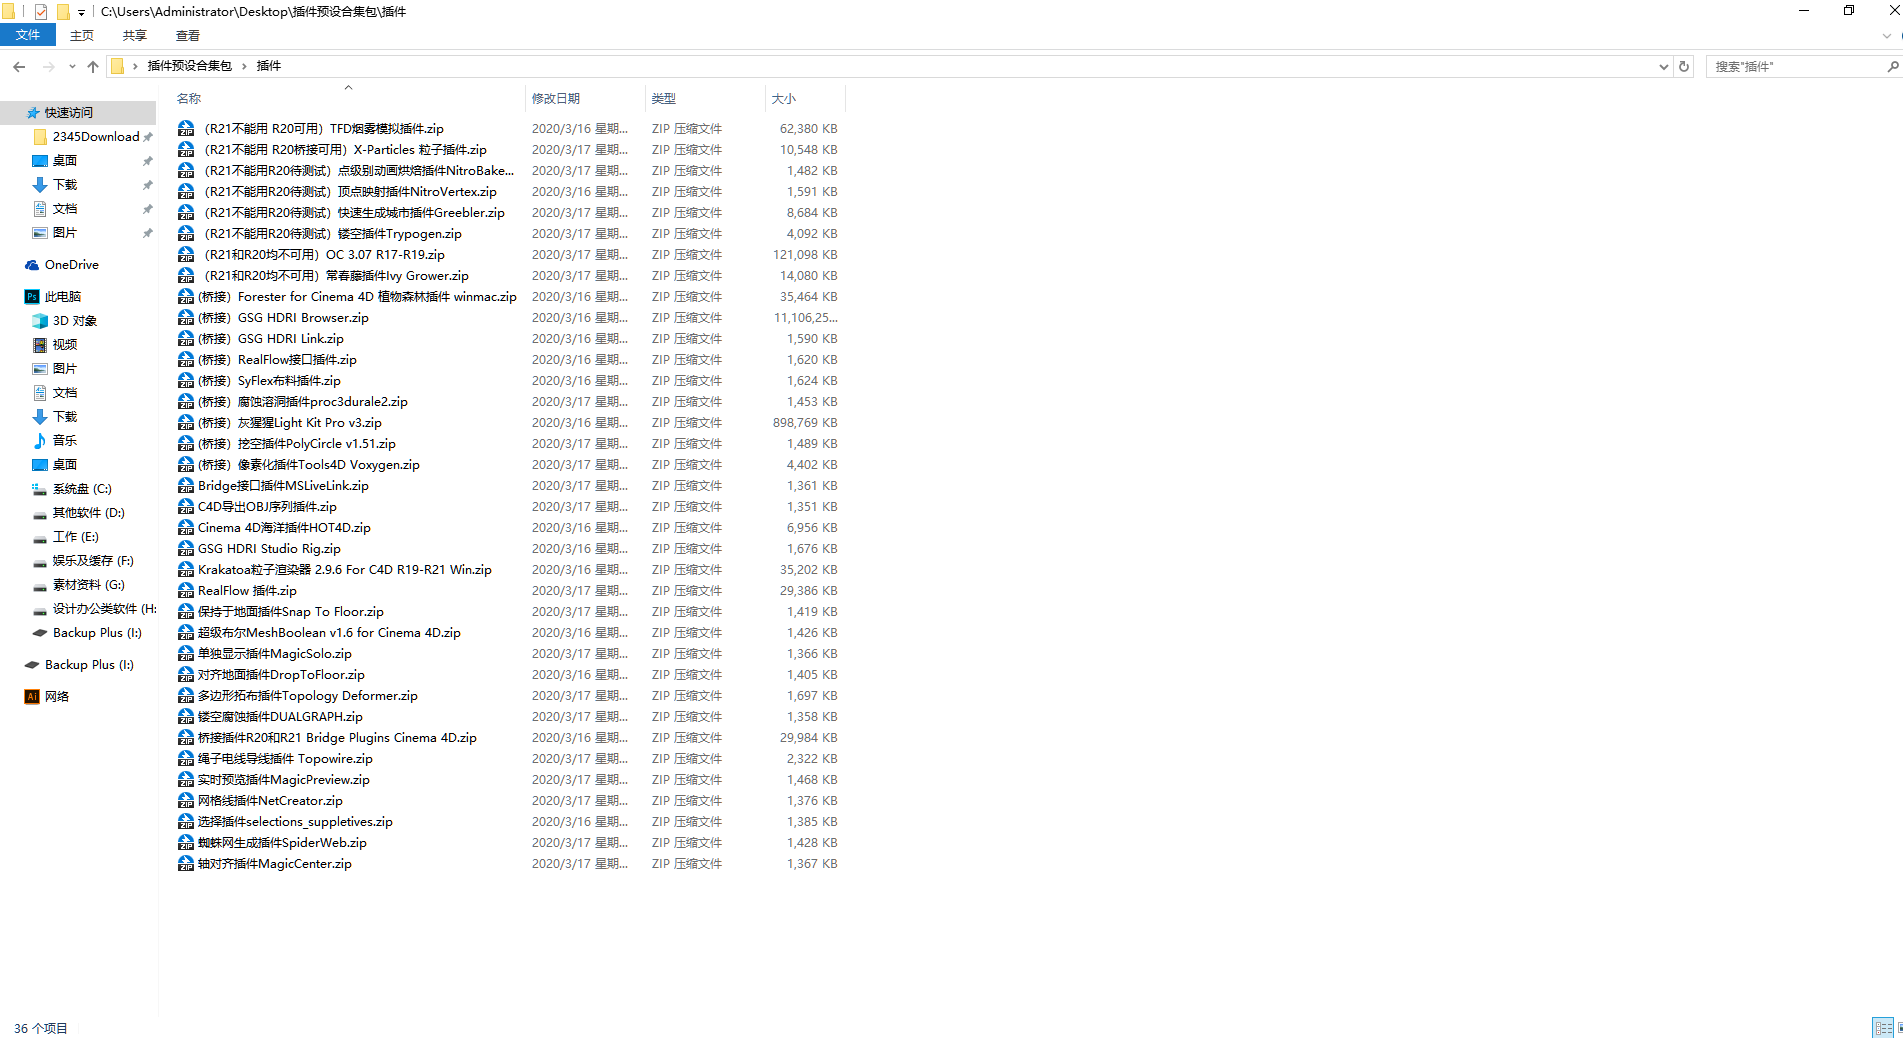The image size is (1903, 1038).
Task: Select the GSG HDRI Browser.zip file icon
Action: coord(186,318)
